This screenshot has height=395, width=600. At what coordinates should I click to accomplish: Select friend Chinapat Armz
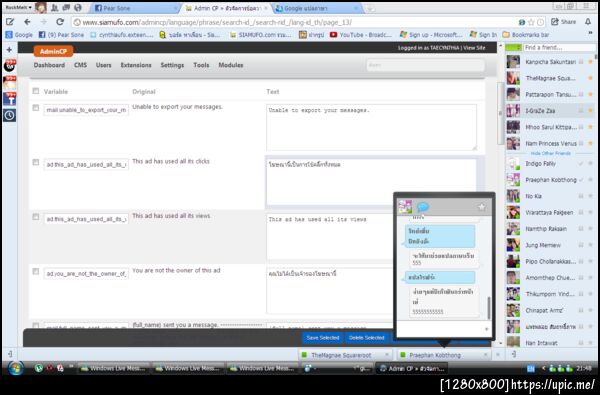pos(550,310)
